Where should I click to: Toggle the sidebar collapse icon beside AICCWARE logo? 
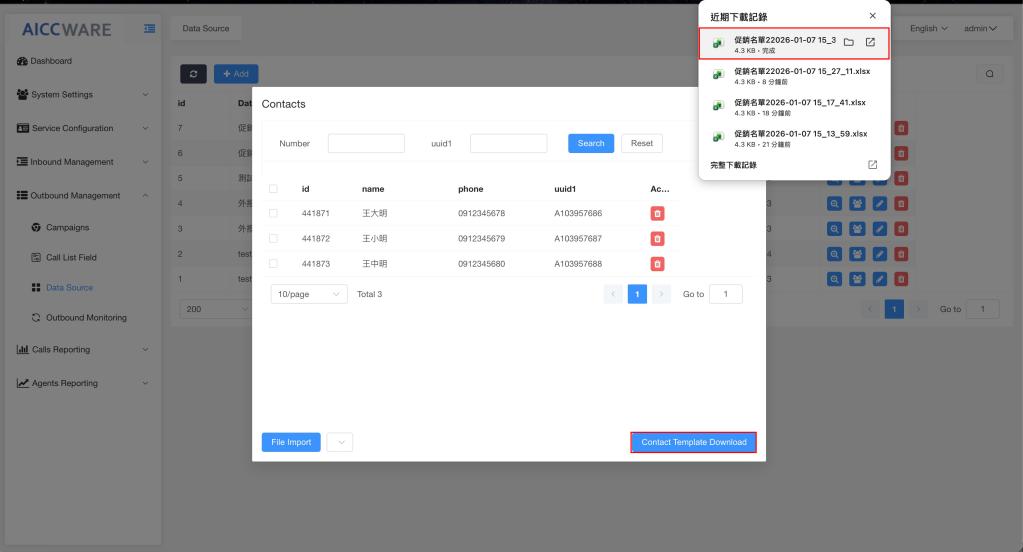[x=149, y=29]
